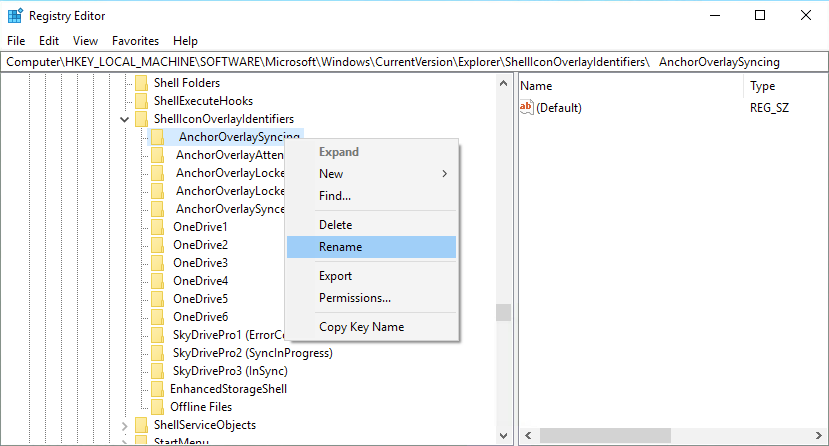This screenshot has height=446, width=829.
Task: Click the OneDrive2 folder icon
Action: coord(157,245)
